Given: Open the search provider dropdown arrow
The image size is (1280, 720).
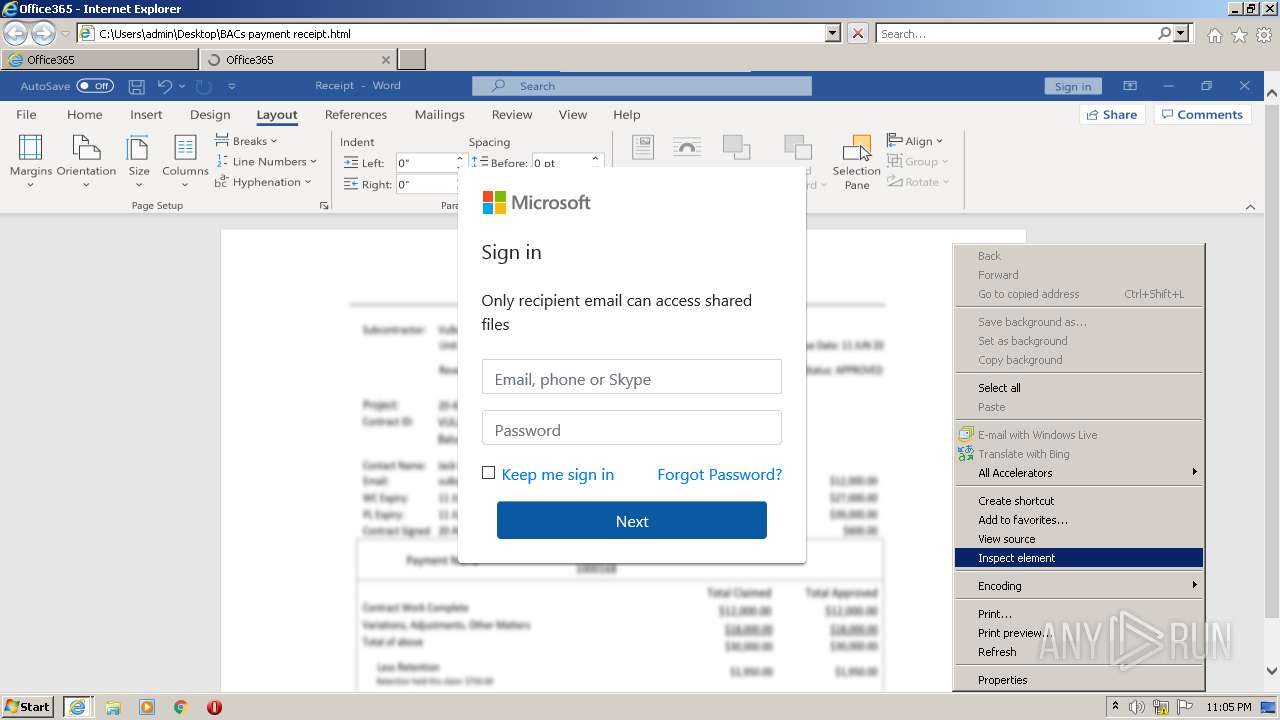Looking at the screenshot, I should tap(1182, 33).
